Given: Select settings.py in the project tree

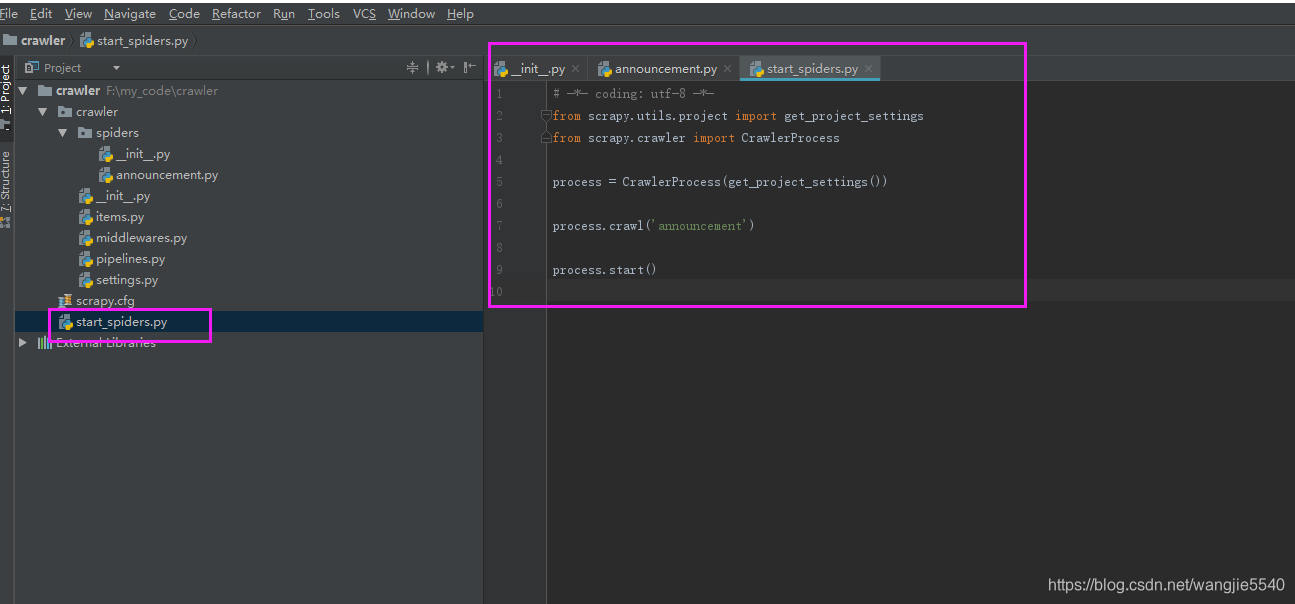Looking at the screenshot, I should [x=127, y=280].
